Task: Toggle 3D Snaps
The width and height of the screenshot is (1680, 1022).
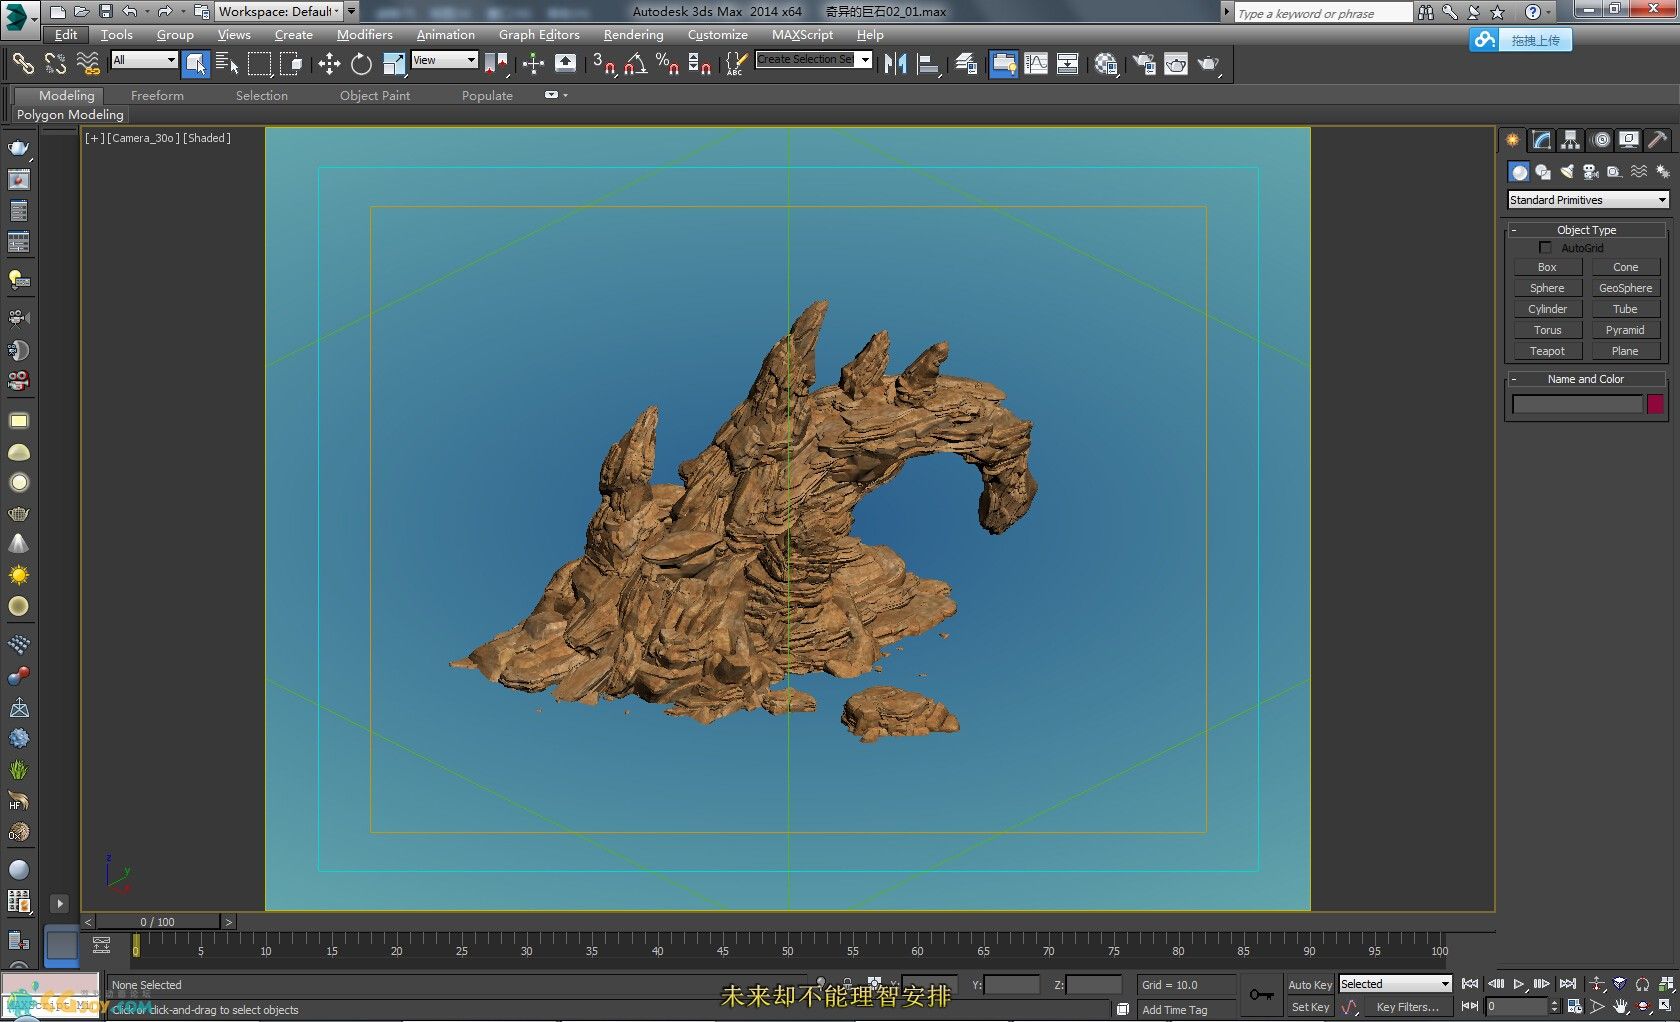Action: (x=603, y=64)
